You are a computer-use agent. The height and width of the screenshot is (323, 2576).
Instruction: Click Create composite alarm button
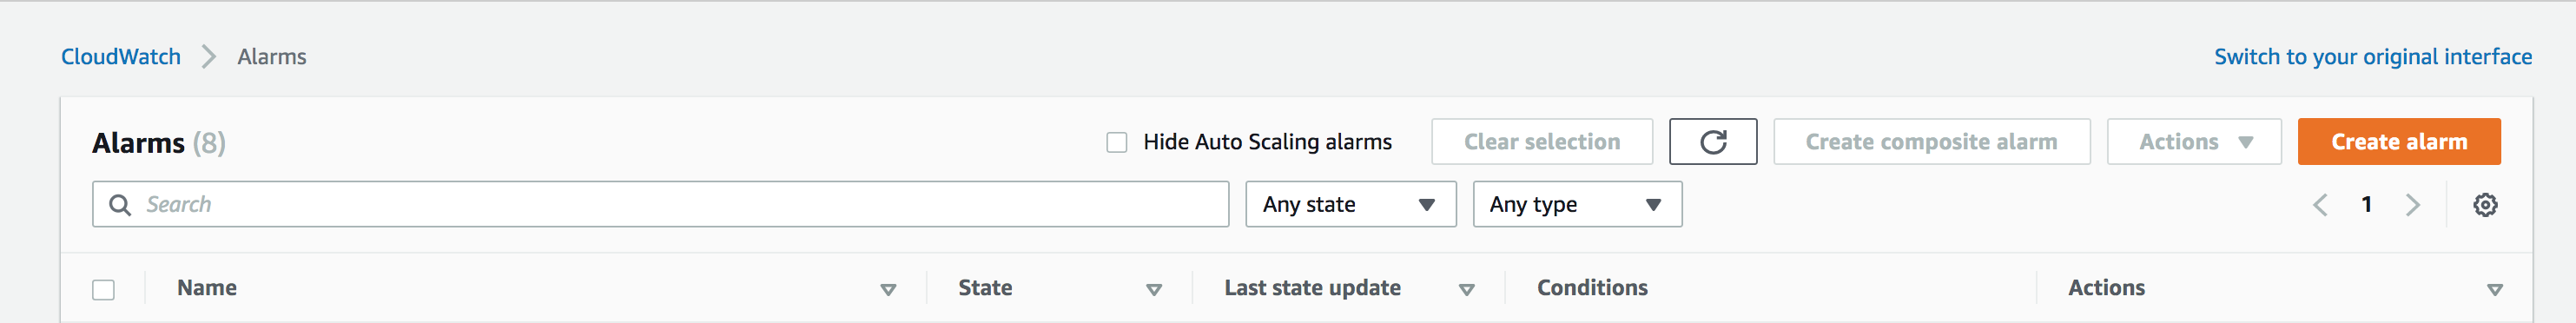click(x=1931, y=142)
